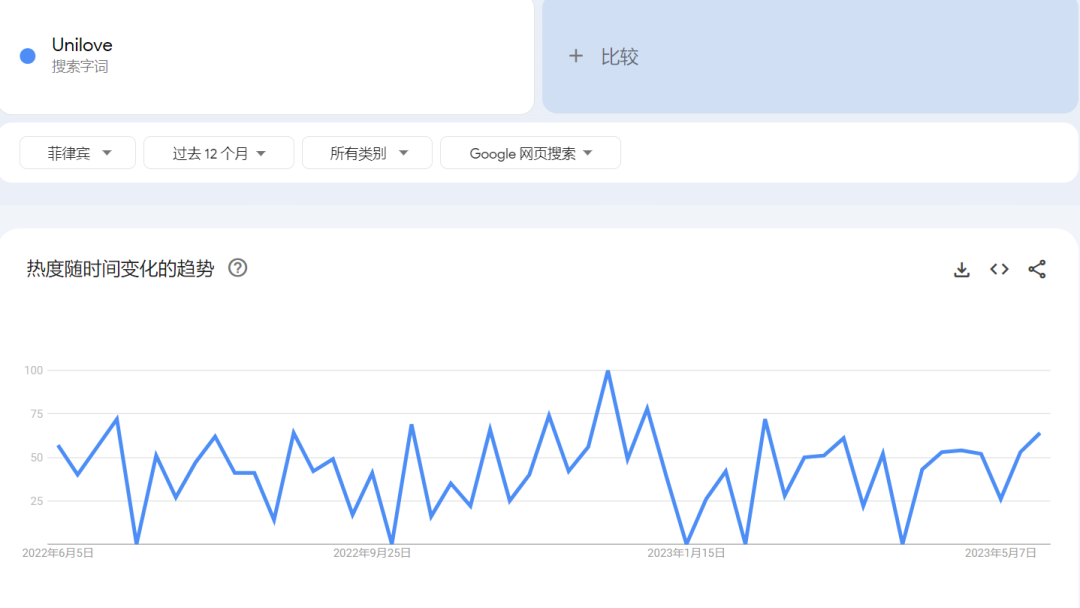The image size is (1080, 608).
Task: Expand the 过去 12 个月 time range dropdown
Action: (x=218, y=153)
